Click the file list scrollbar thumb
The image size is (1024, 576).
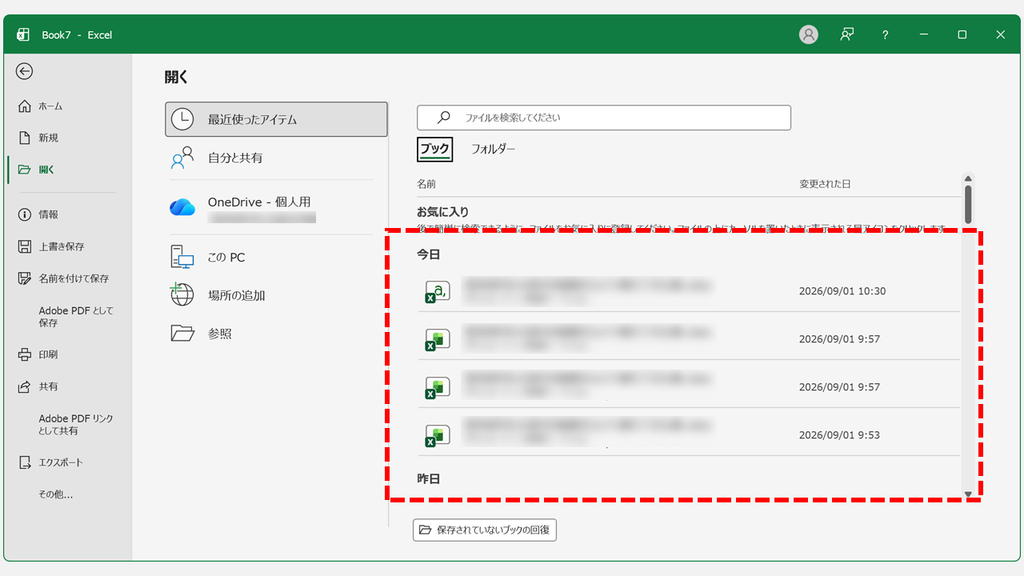(x=968, y=205)
